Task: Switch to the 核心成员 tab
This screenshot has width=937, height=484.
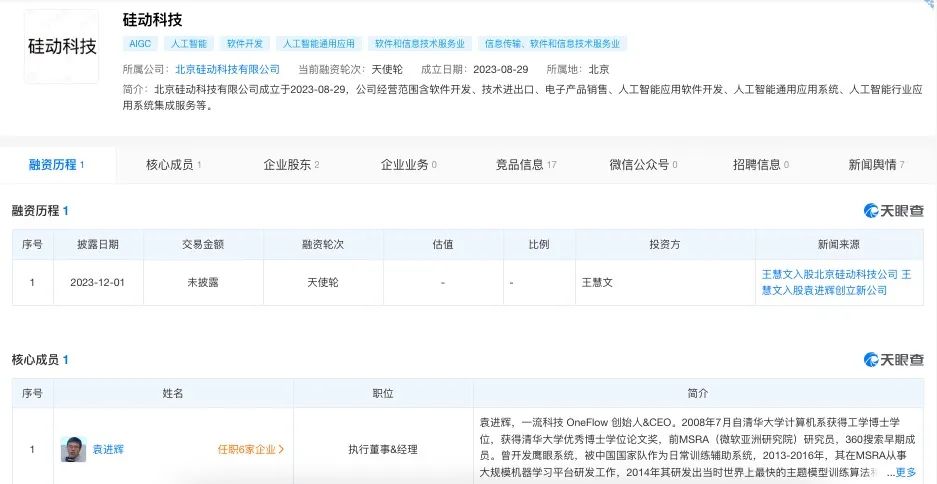Action: [x=173, y=165]
